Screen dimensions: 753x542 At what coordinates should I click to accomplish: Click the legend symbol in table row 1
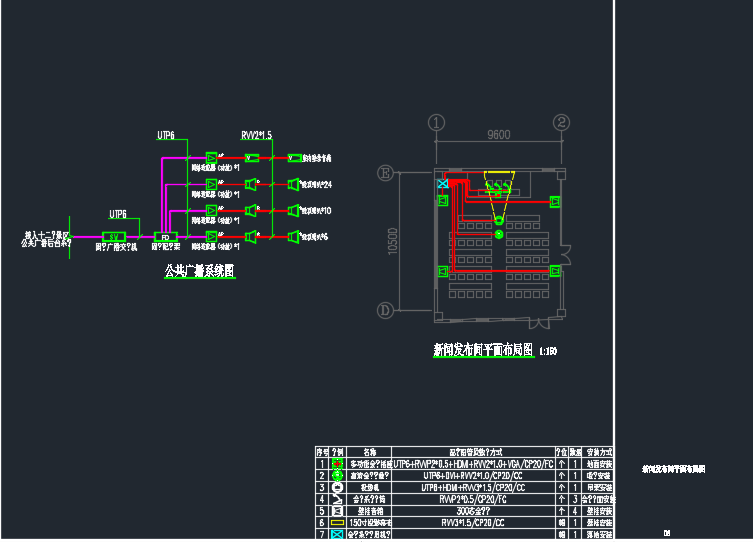(338, 464)
